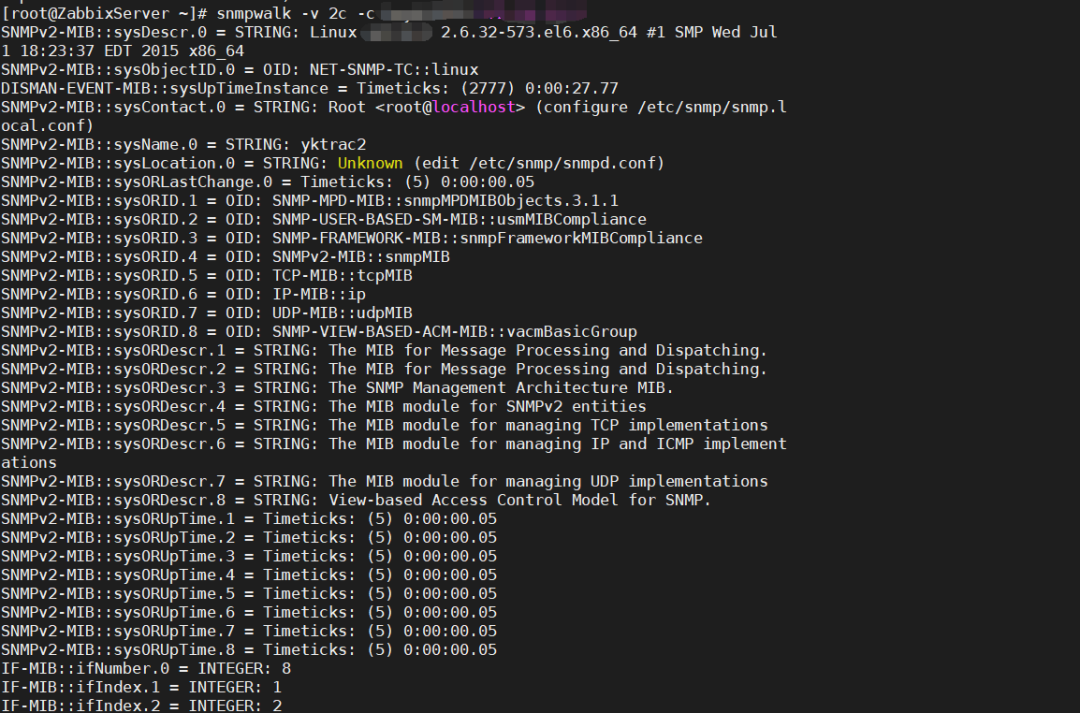This screenshot has height=713, width=1080.
Task: Click the sysObjectID NET-SNMP-TC::linux value
Action: [394, 70]
